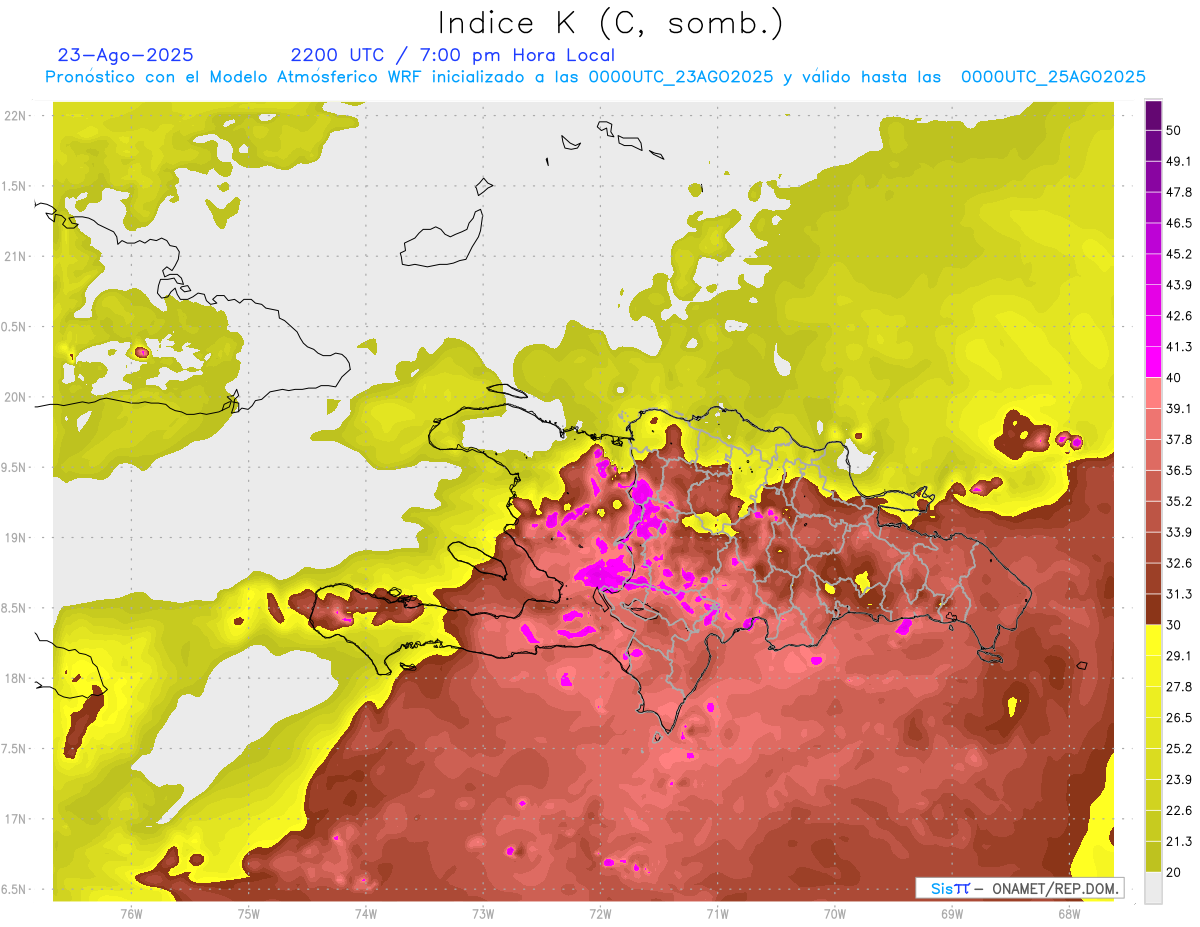Click the colorbar value "23.9"
1200x927 pixels.
coord(1179,779)
